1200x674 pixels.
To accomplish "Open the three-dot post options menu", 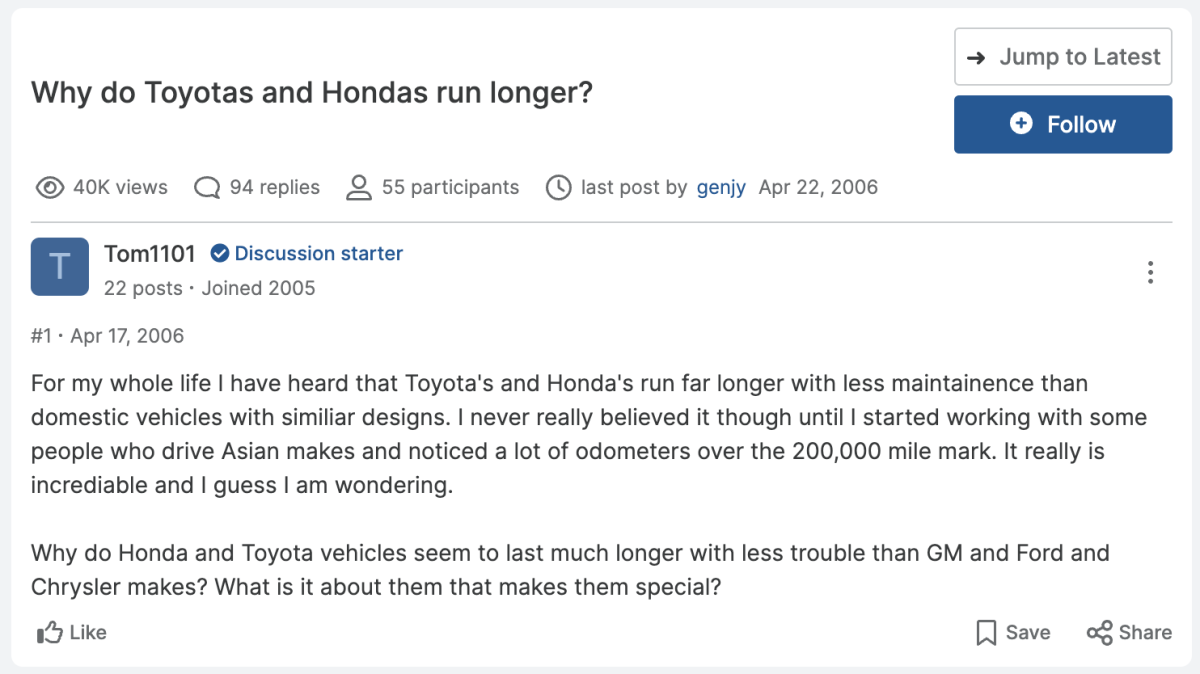I will [1150, 272].
